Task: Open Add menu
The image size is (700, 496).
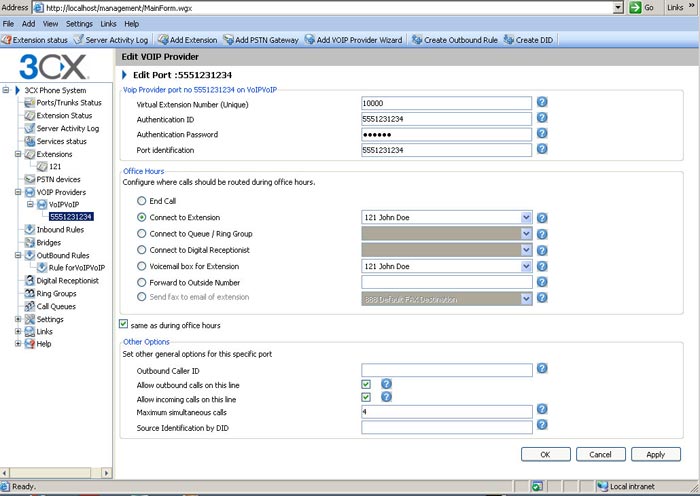Action: (28, 24)
